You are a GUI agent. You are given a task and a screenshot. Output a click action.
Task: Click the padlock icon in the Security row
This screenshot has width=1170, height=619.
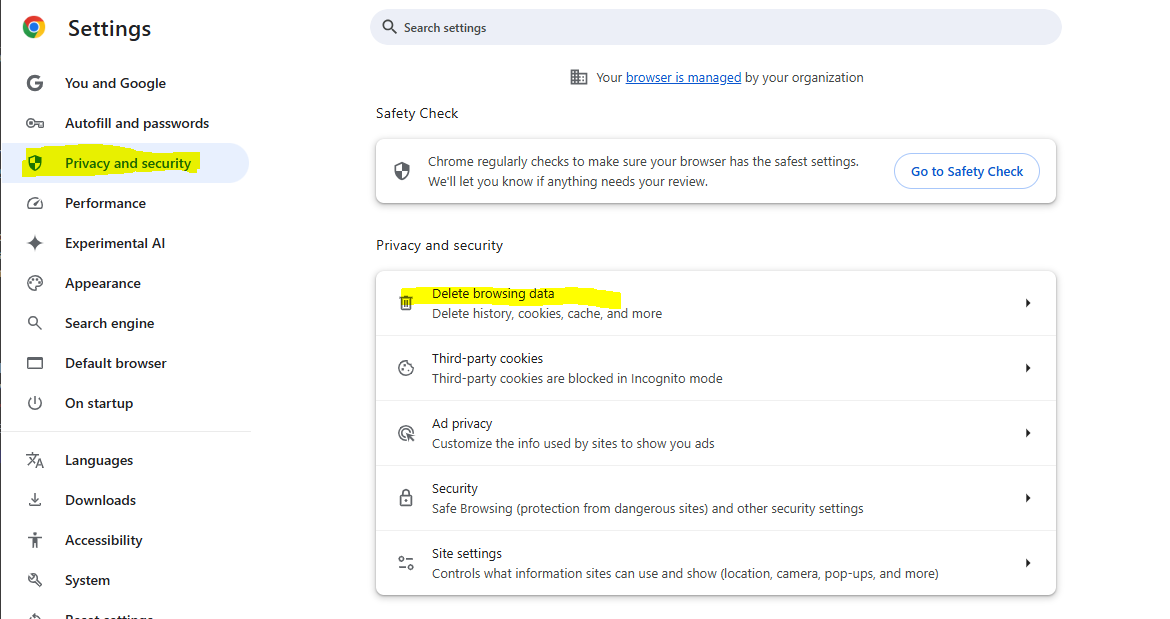406,497
